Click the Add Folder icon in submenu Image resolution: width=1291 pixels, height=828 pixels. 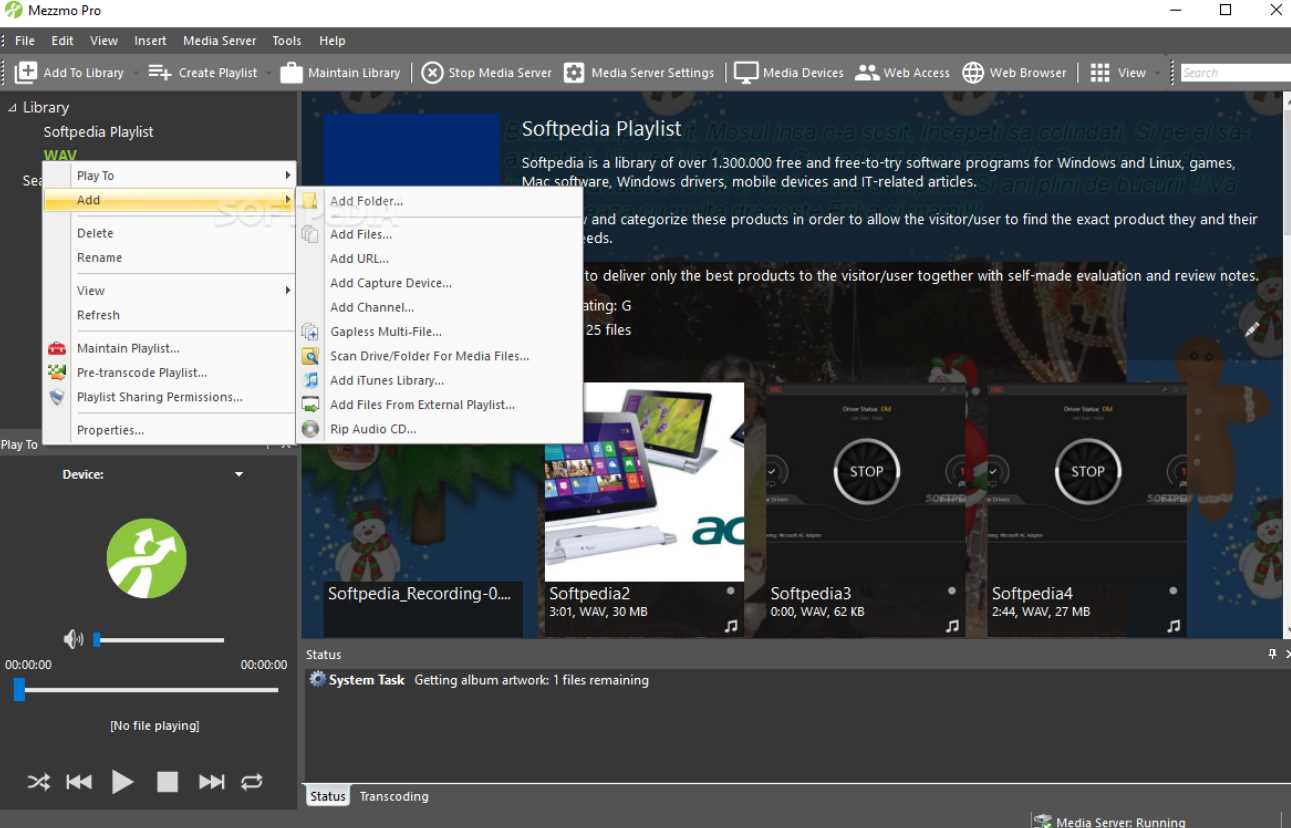tap(311, 201)
